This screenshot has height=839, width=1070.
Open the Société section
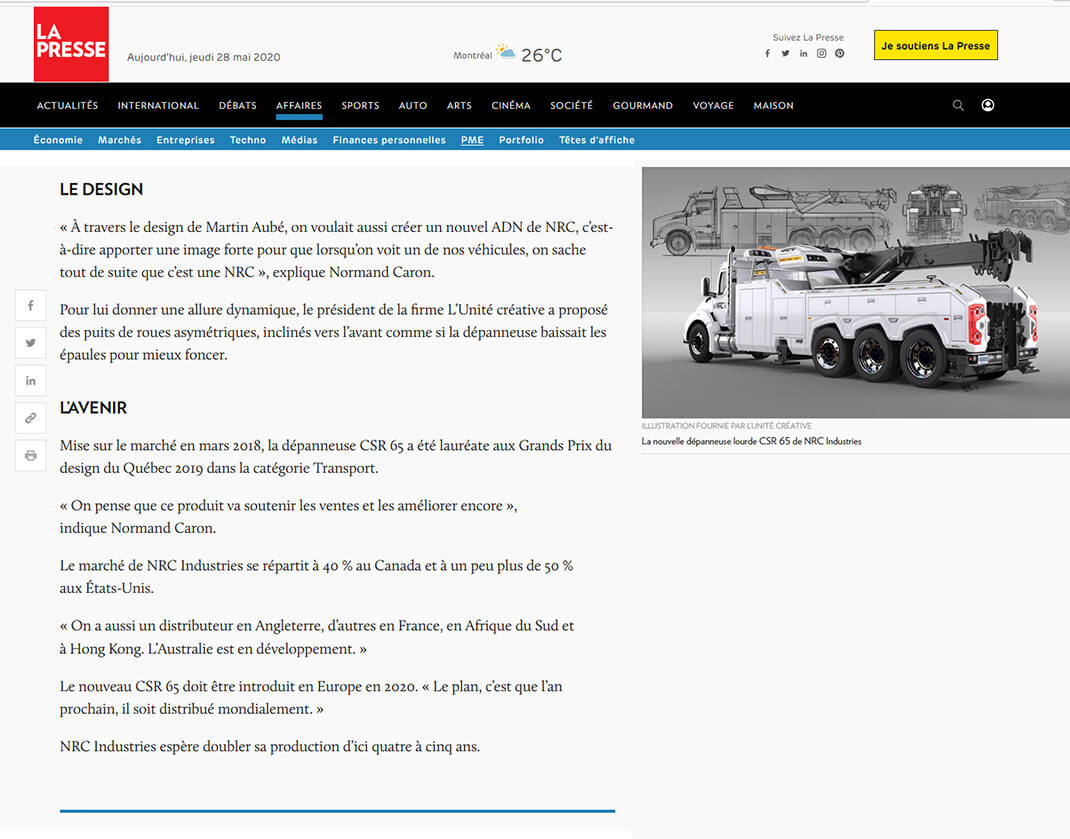coord(572,105)
